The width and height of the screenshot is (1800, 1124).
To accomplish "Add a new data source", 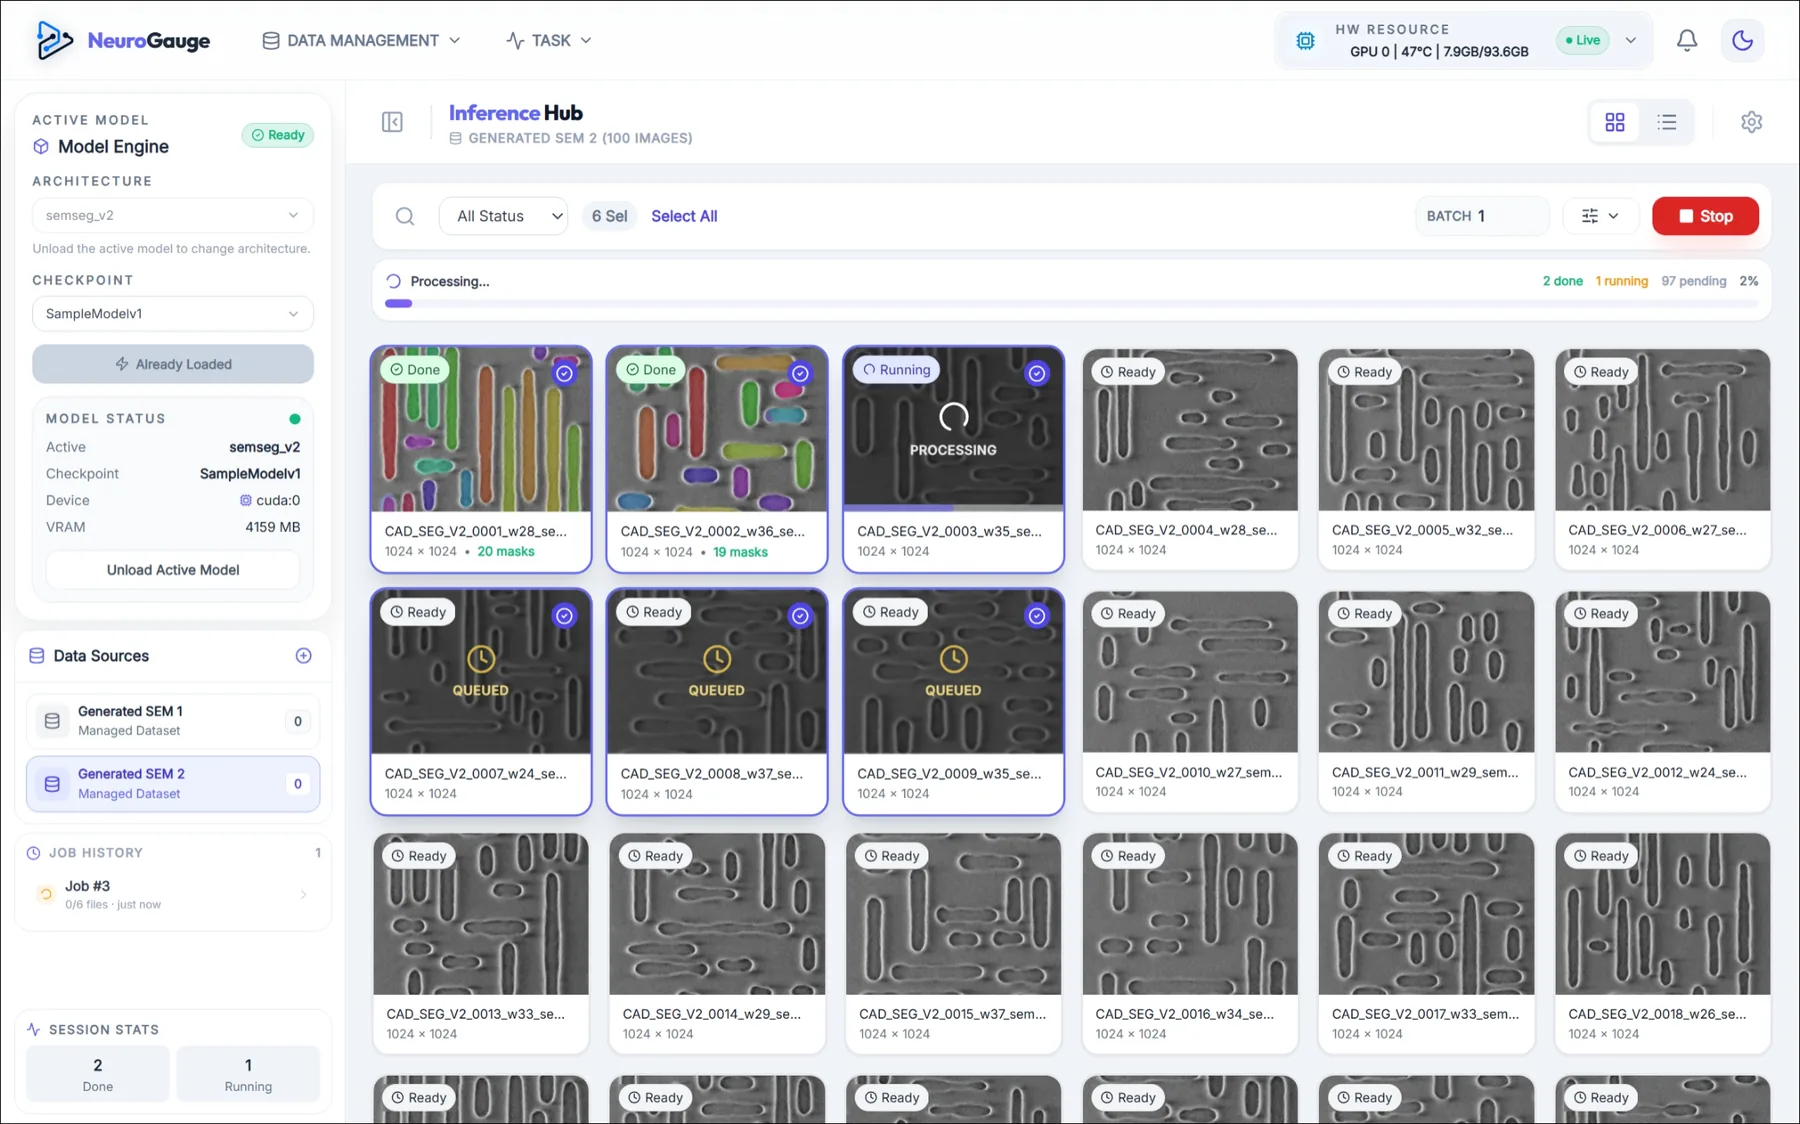I will tap(304, 656).
